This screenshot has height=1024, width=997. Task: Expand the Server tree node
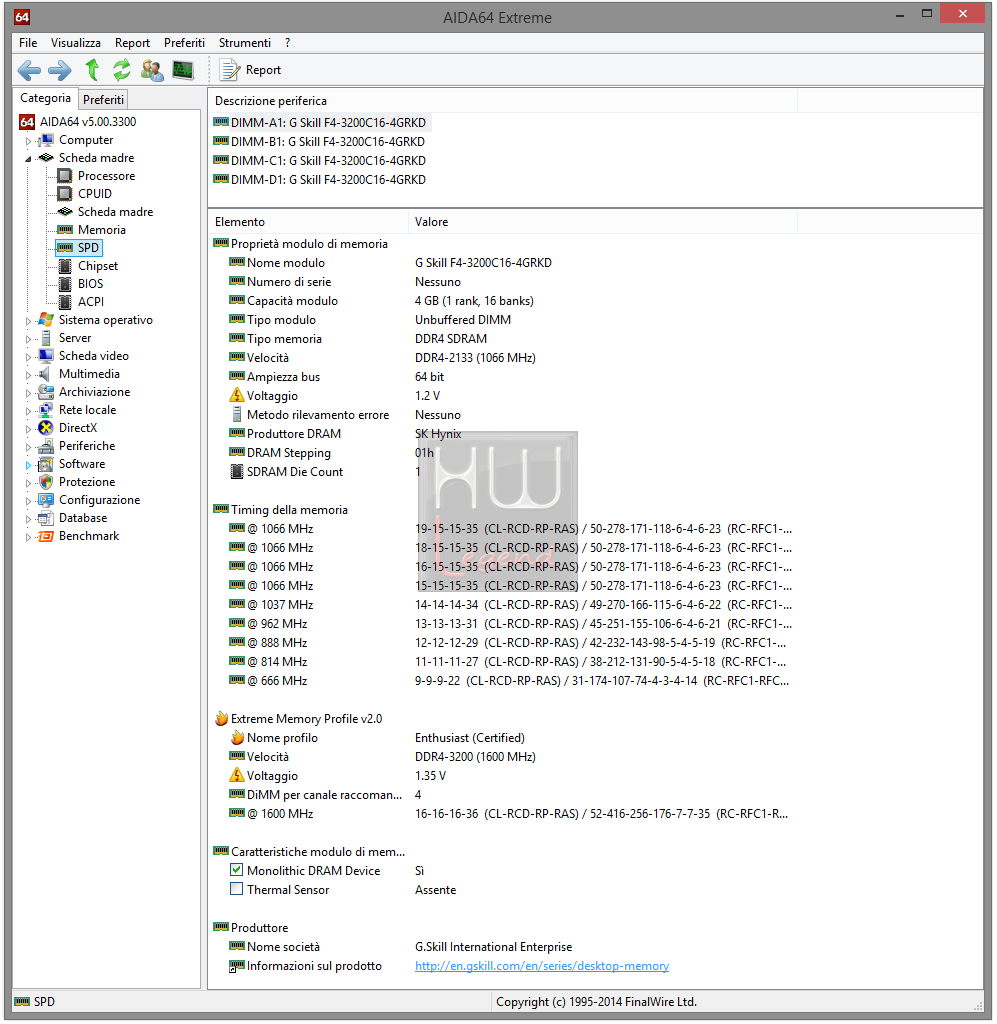[x=28, y=339]
